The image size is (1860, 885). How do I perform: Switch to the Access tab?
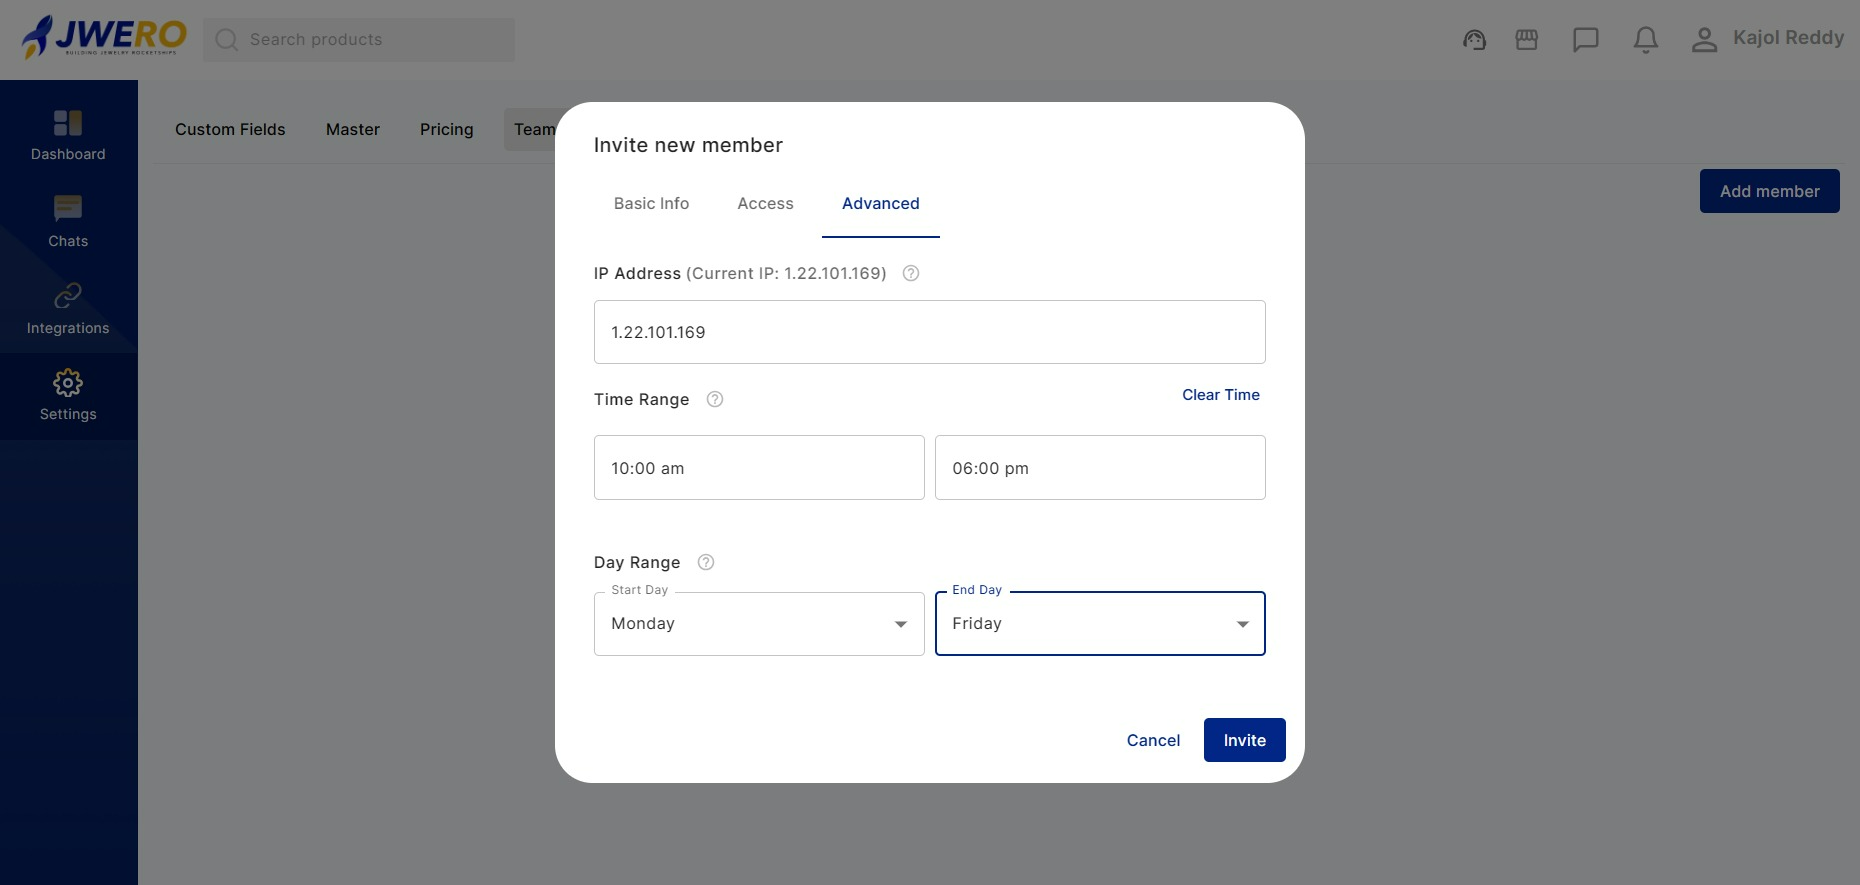click(x=765, y=204)
